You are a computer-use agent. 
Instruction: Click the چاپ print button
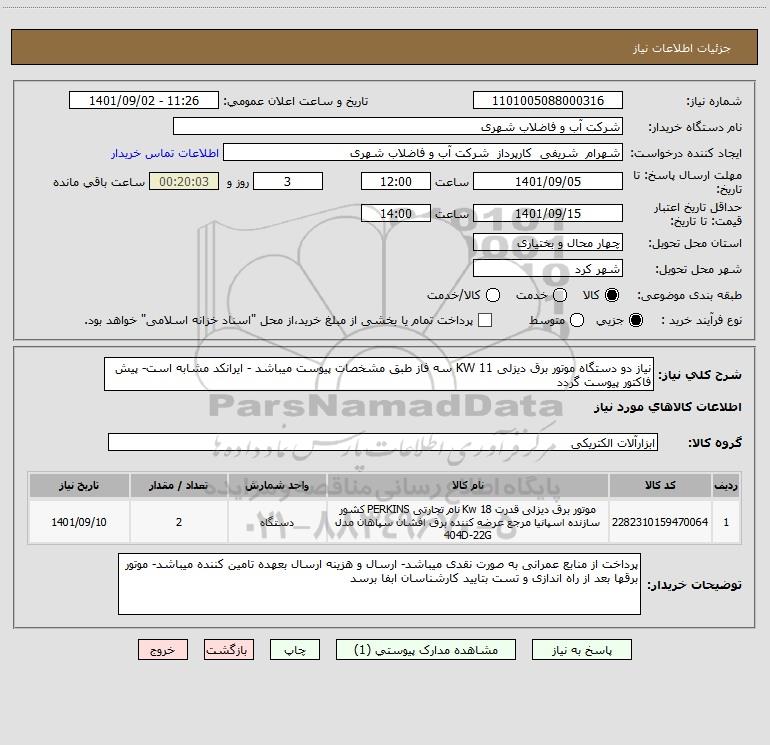click(295, 650)
